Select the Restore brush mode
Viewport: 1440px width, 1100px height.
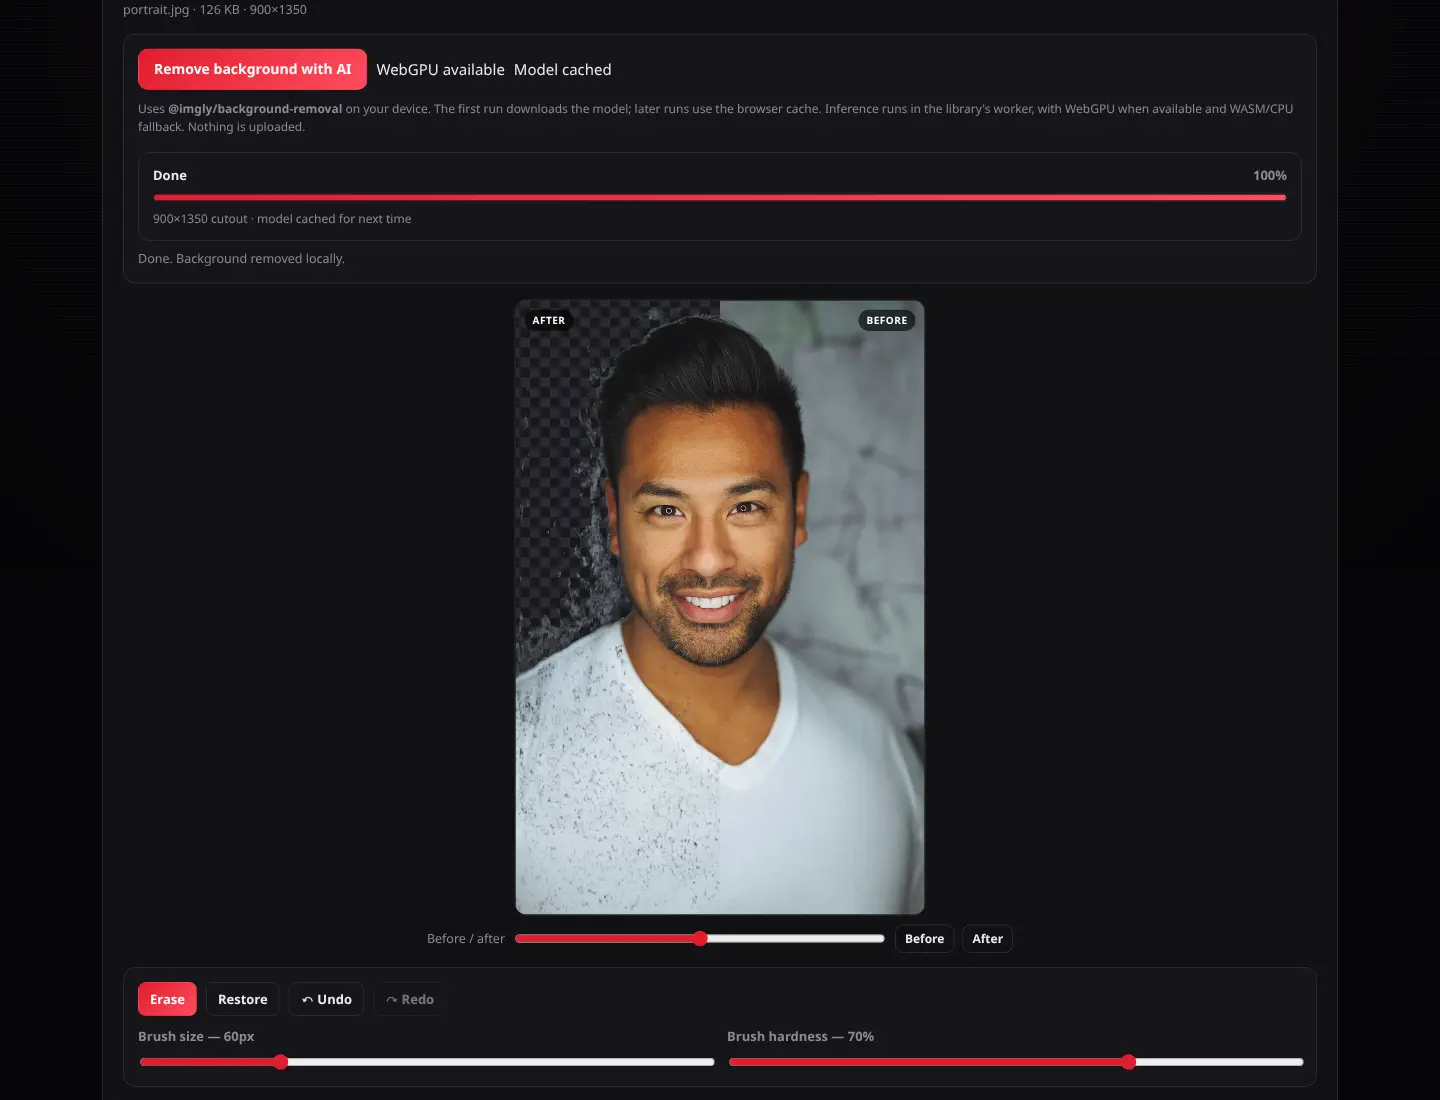pos(243,999)
